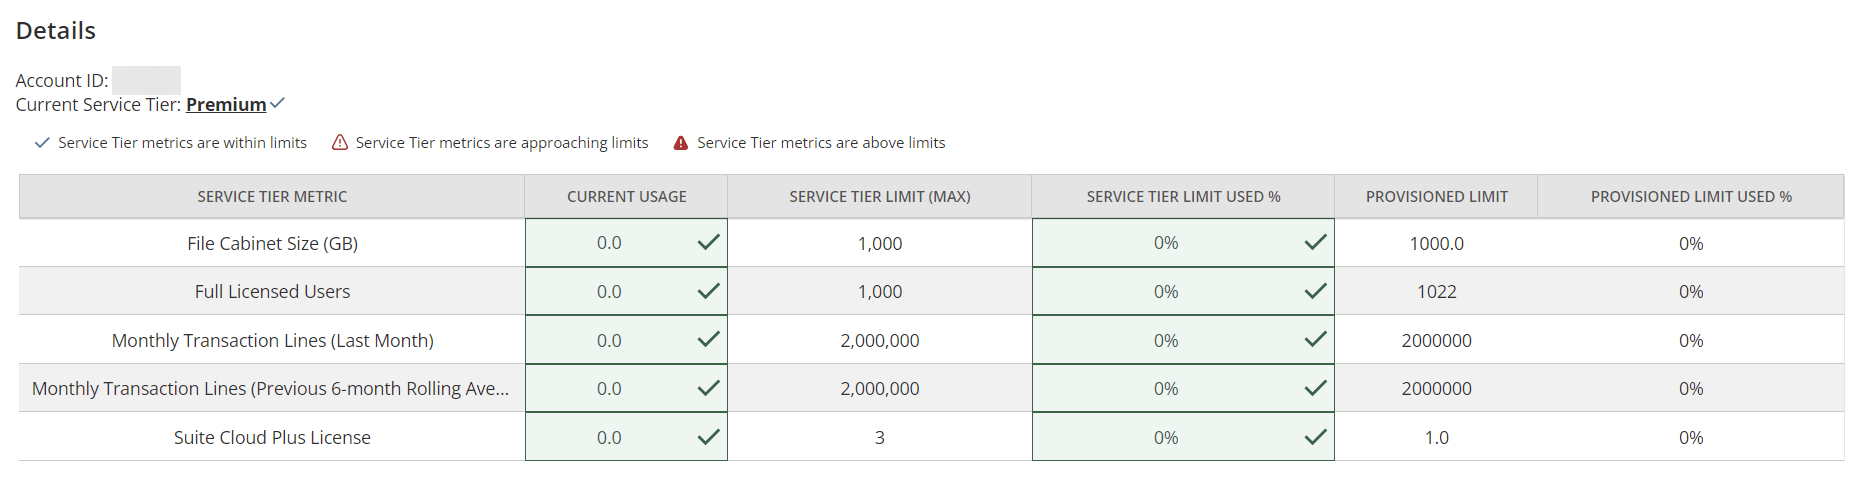The width and height of the screenshot is (1864, 484).
Task: Click 'Service Tier metrics are approaching limits' text
Action: click(x=502, y=143)
